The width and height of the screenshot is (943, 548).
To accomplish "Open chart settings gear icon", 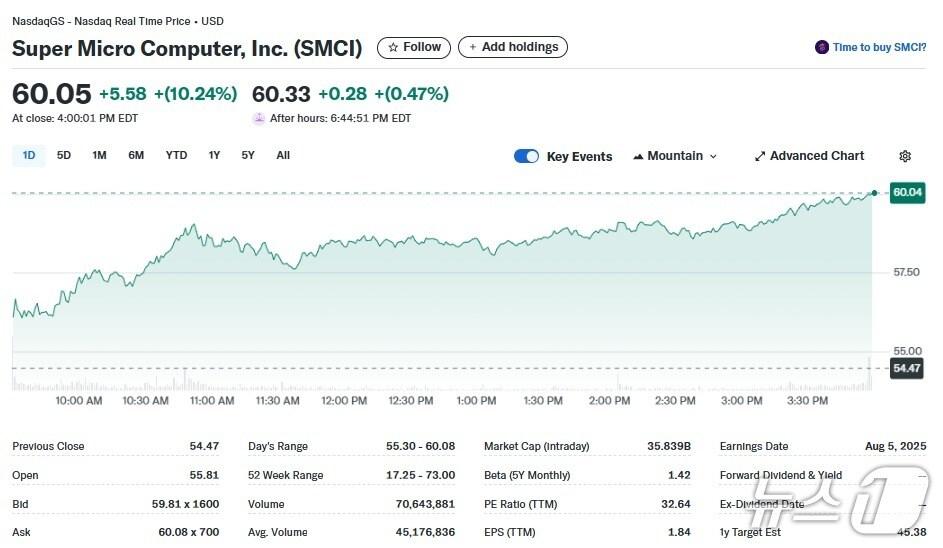I will tap(905, 156).
